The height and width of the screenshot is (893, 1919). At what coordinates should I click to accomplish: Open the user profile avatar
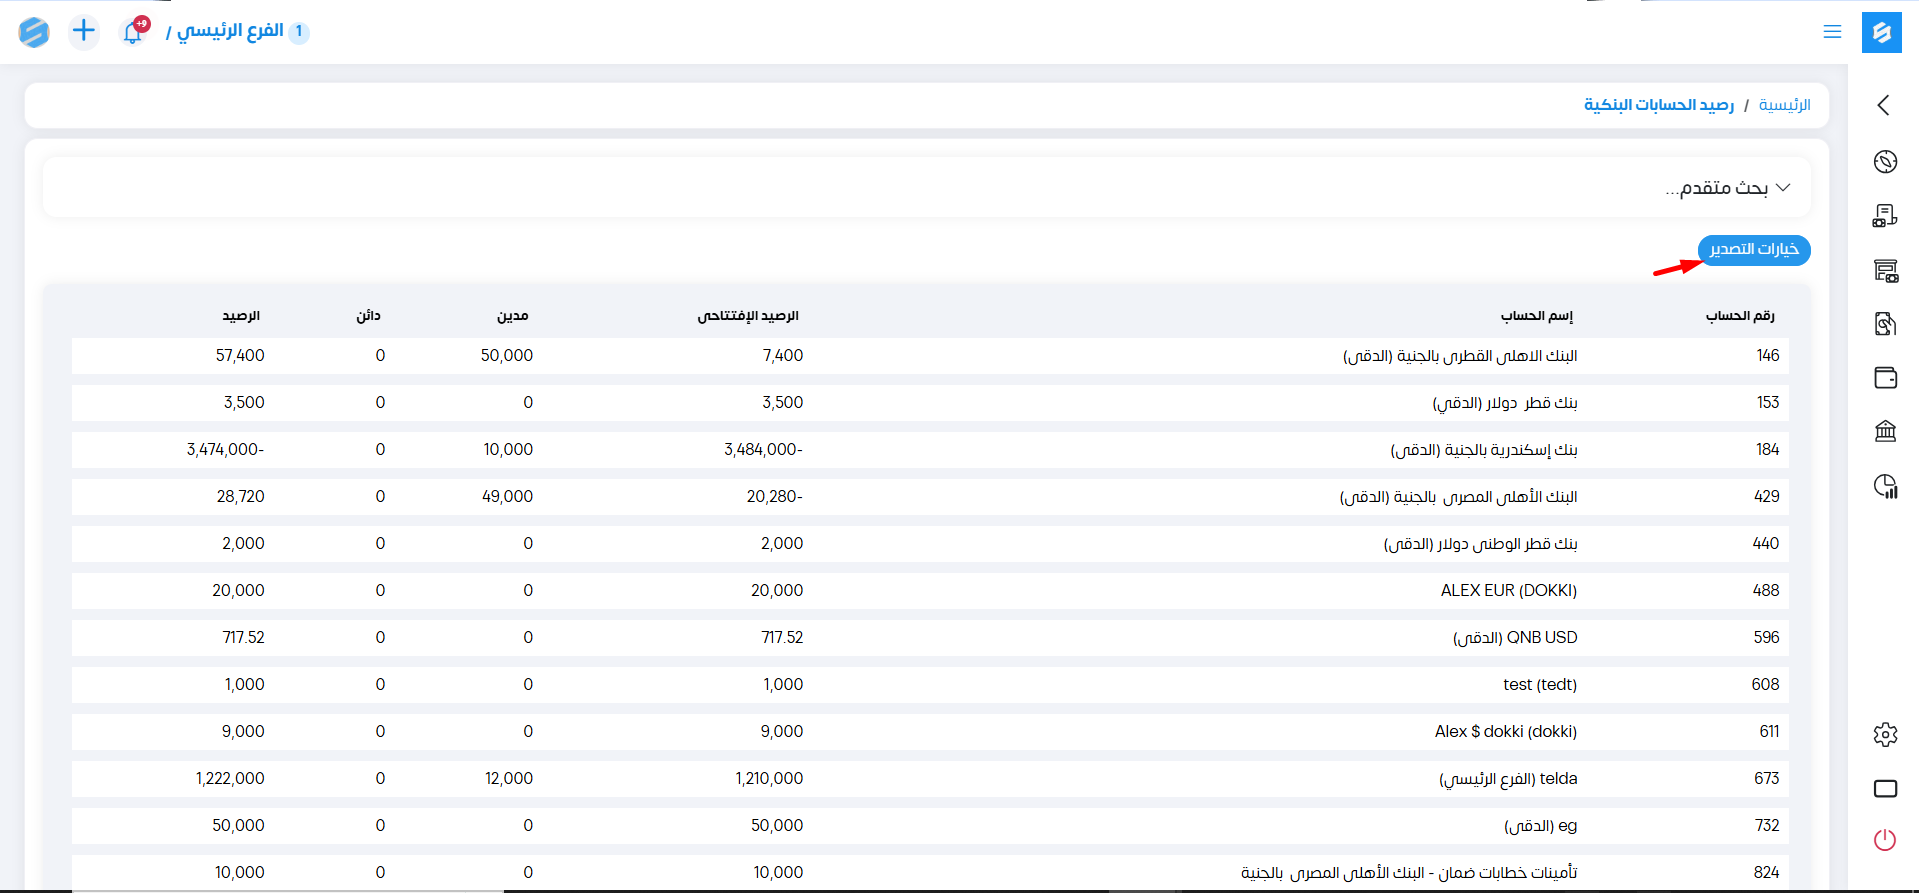[x=34, y=32]
